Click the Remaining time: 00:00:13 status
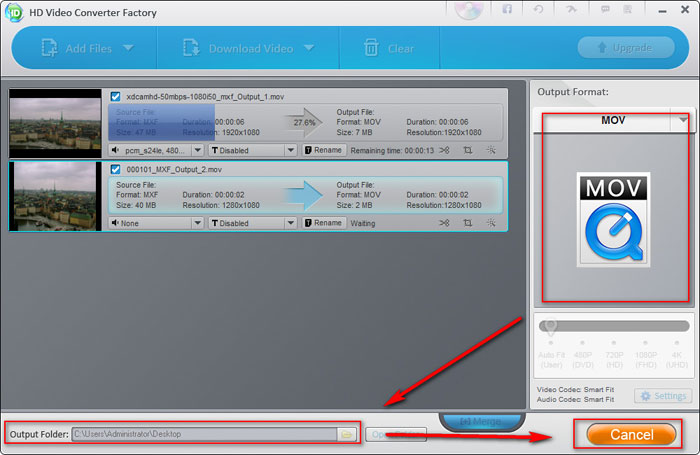 392,150
